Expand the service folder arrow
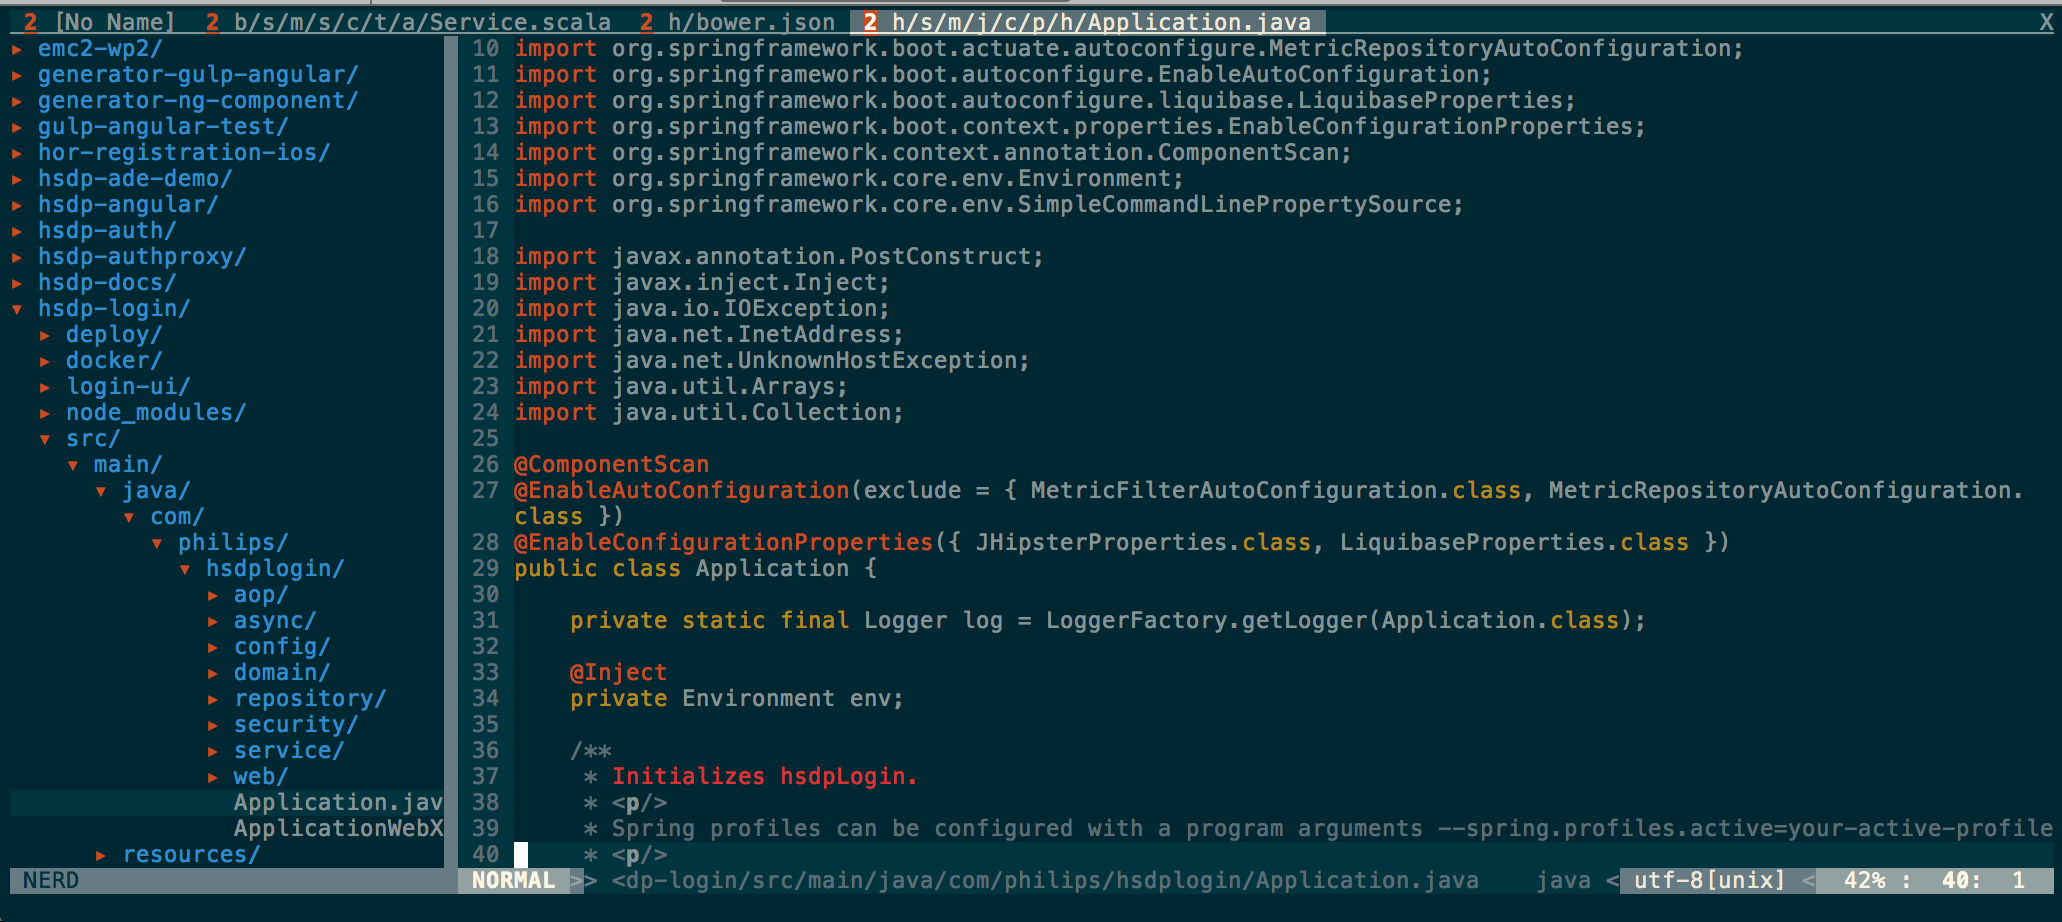 coord(214,751)
